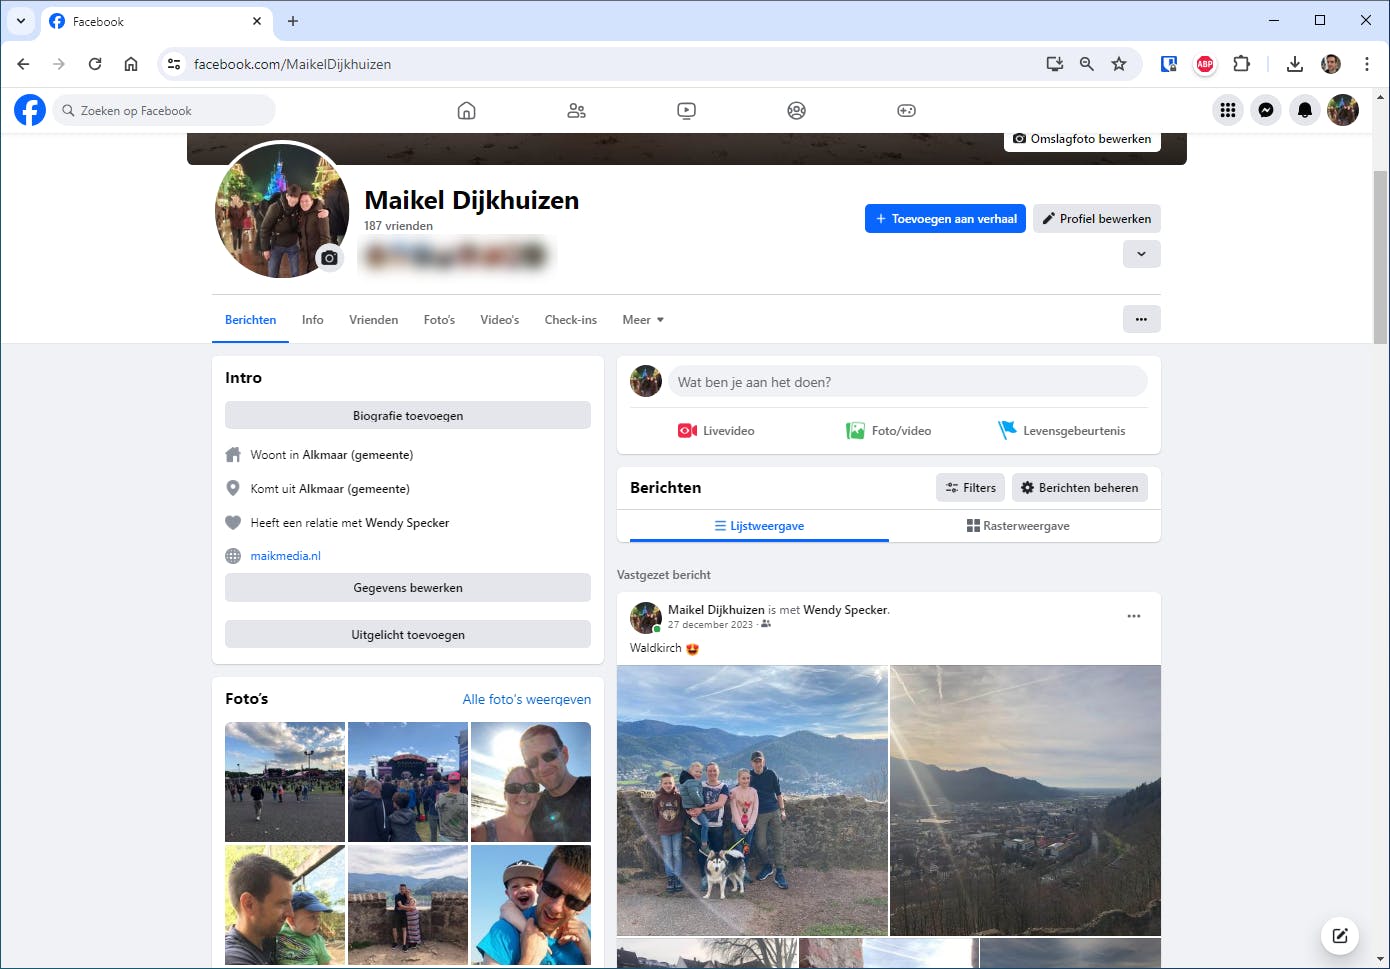Open browser downloads icon

coord(1294,64)
